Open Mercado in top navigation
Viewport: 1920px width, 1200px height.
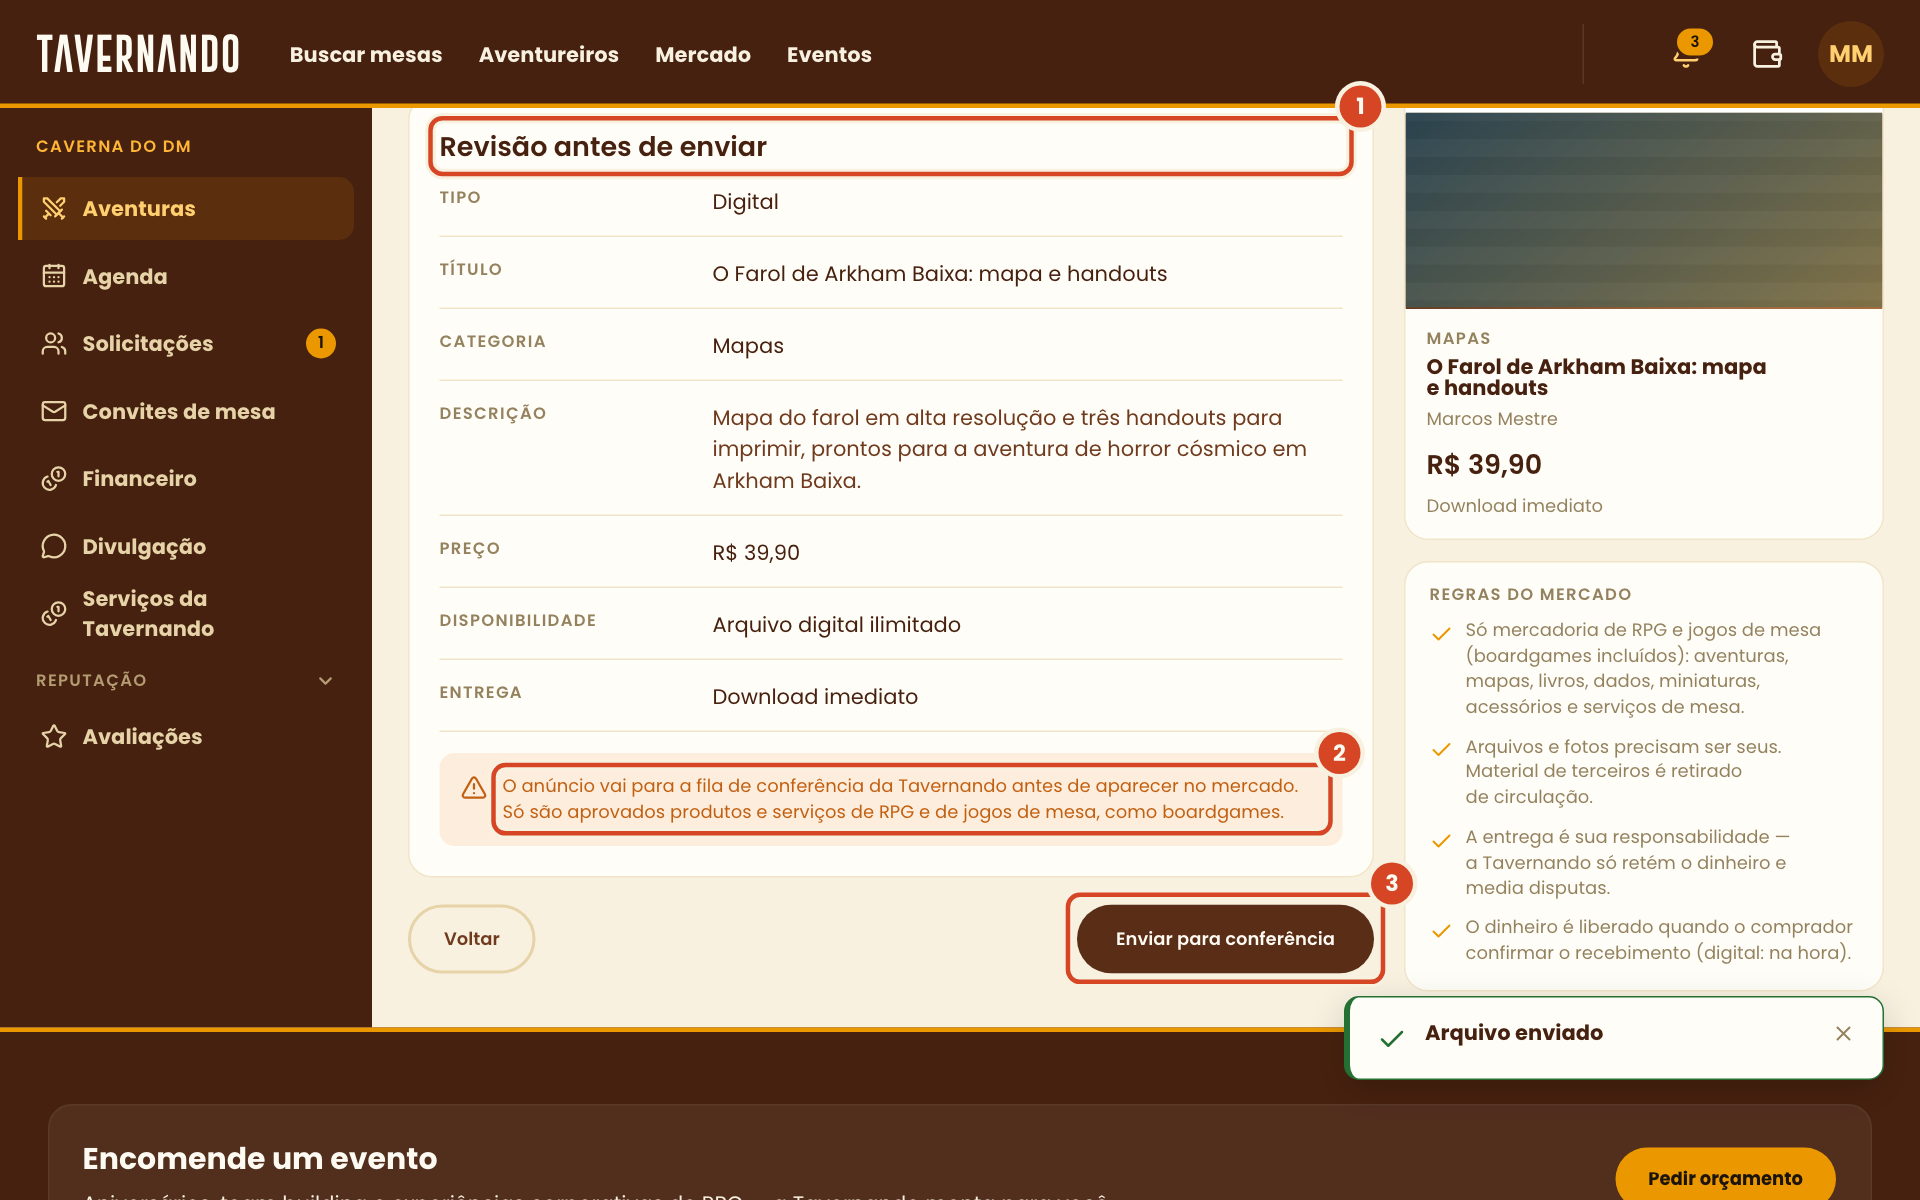703,55
